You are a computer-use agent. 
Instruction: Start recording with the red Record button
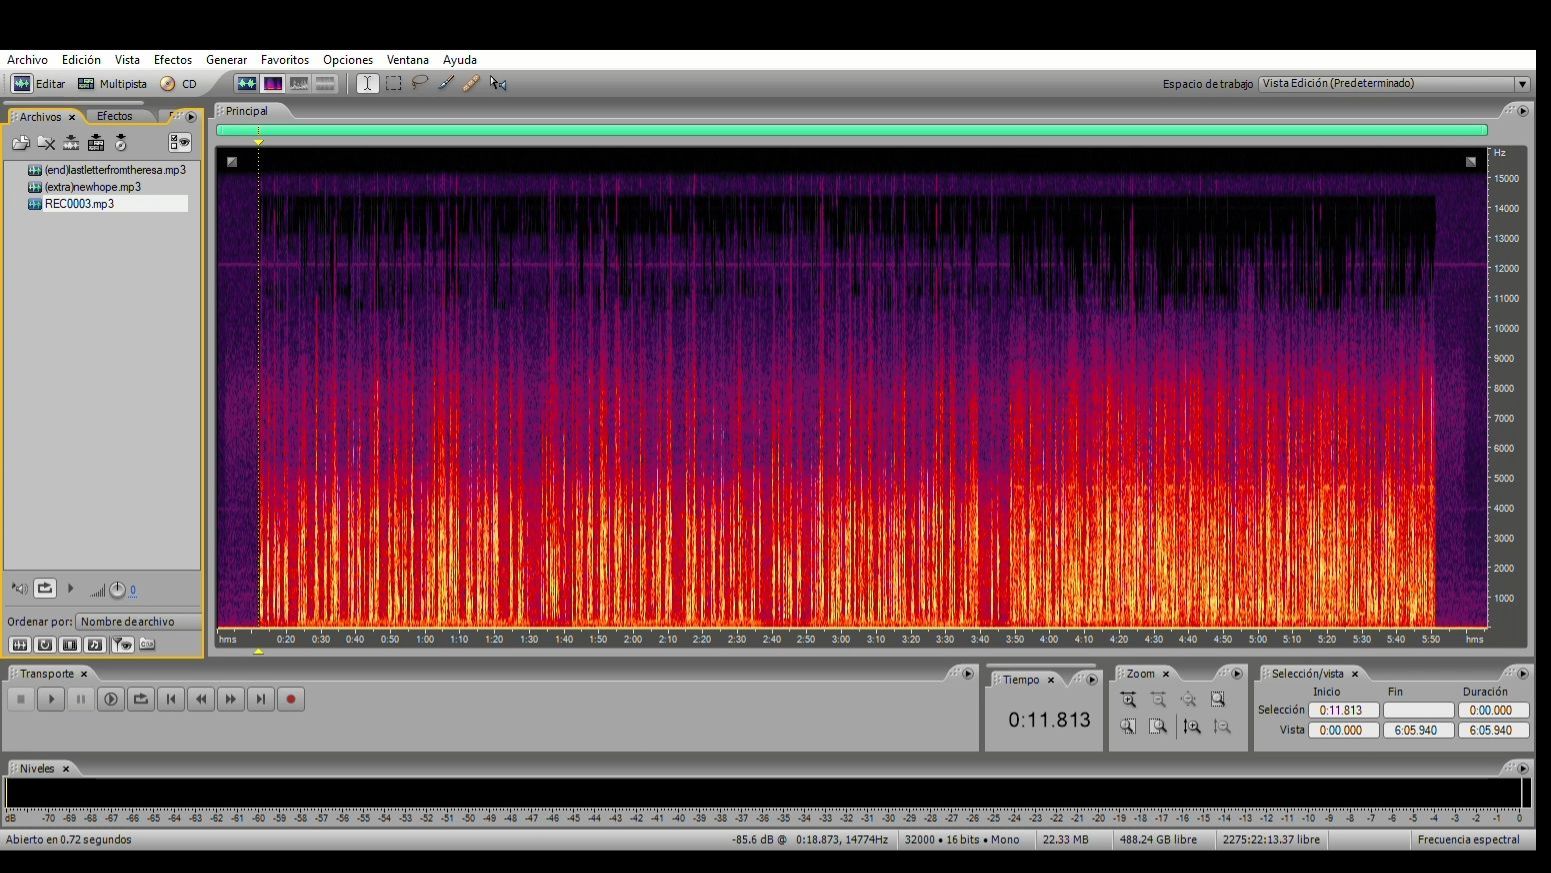tap(291, 700)
